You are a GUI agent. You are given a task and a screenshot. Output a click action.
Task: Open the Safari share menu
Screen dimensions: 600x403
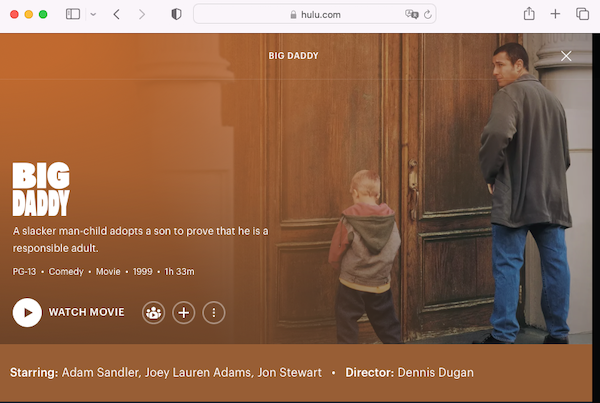[529, 14]
